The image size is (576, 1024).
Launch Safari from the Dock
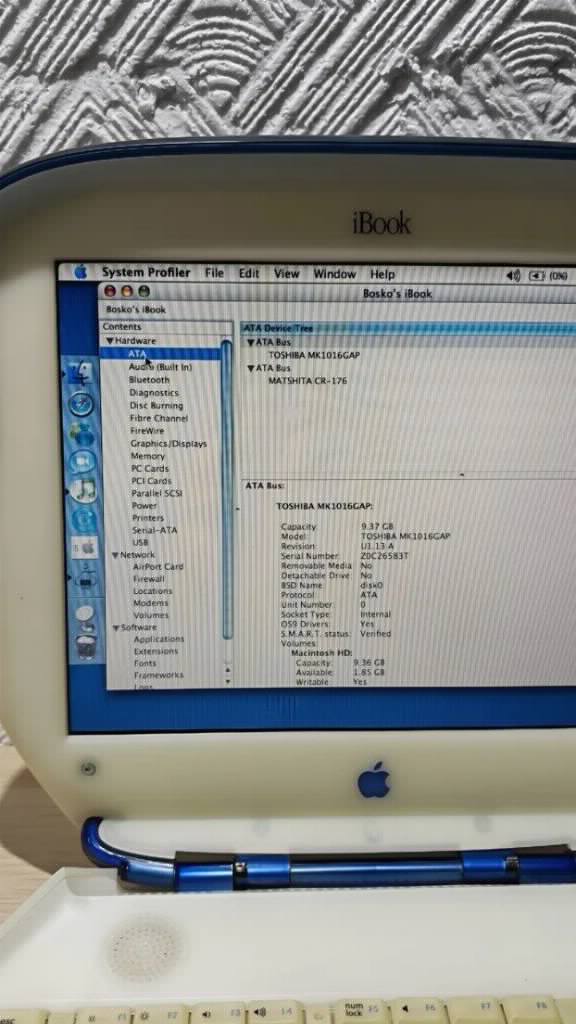click(82, 405)
